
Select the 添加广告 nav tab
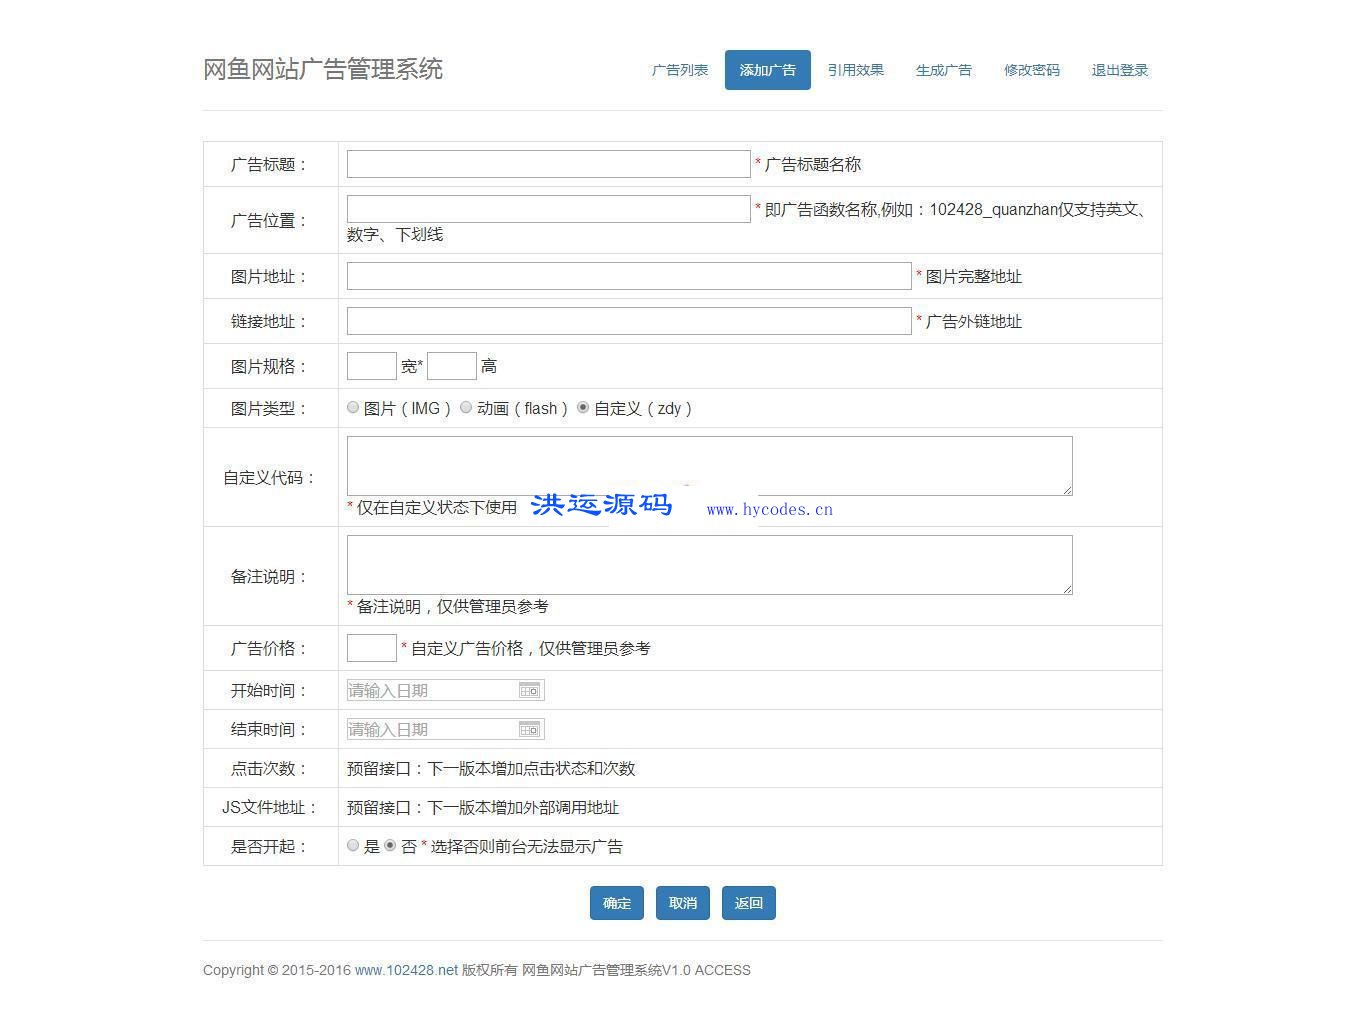pyautogui.click(x=768, y=70)
